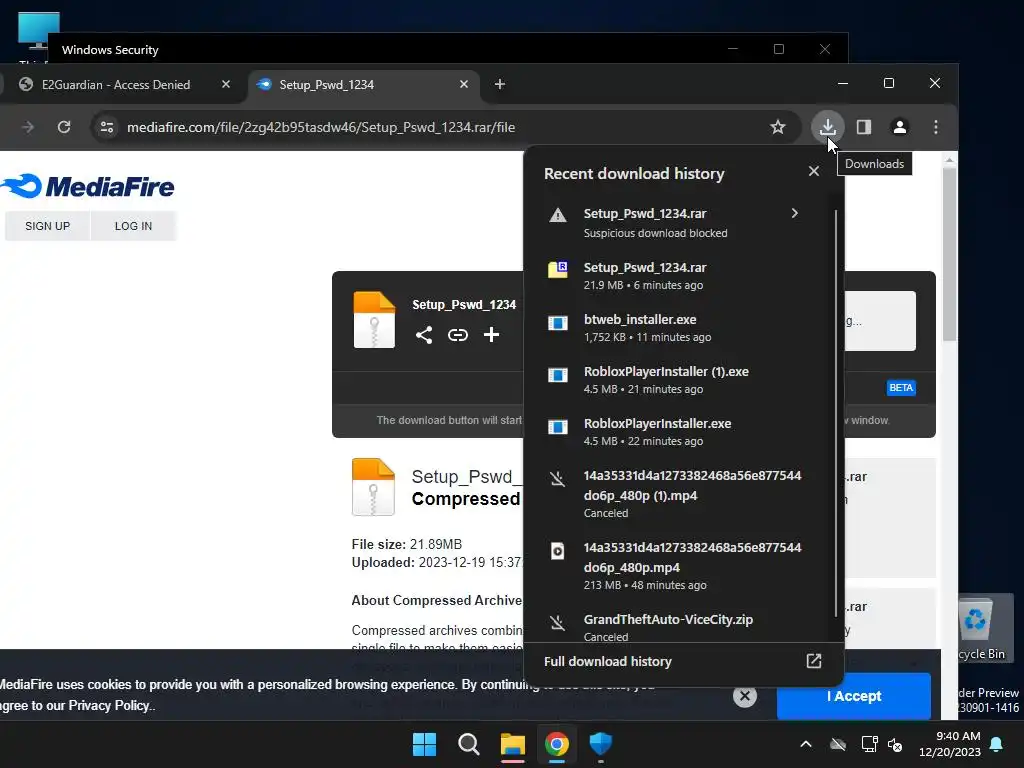1024x768 pixels.
Task: Switch to E2Guardian - Access Denied tab
Action: (116, 84)
